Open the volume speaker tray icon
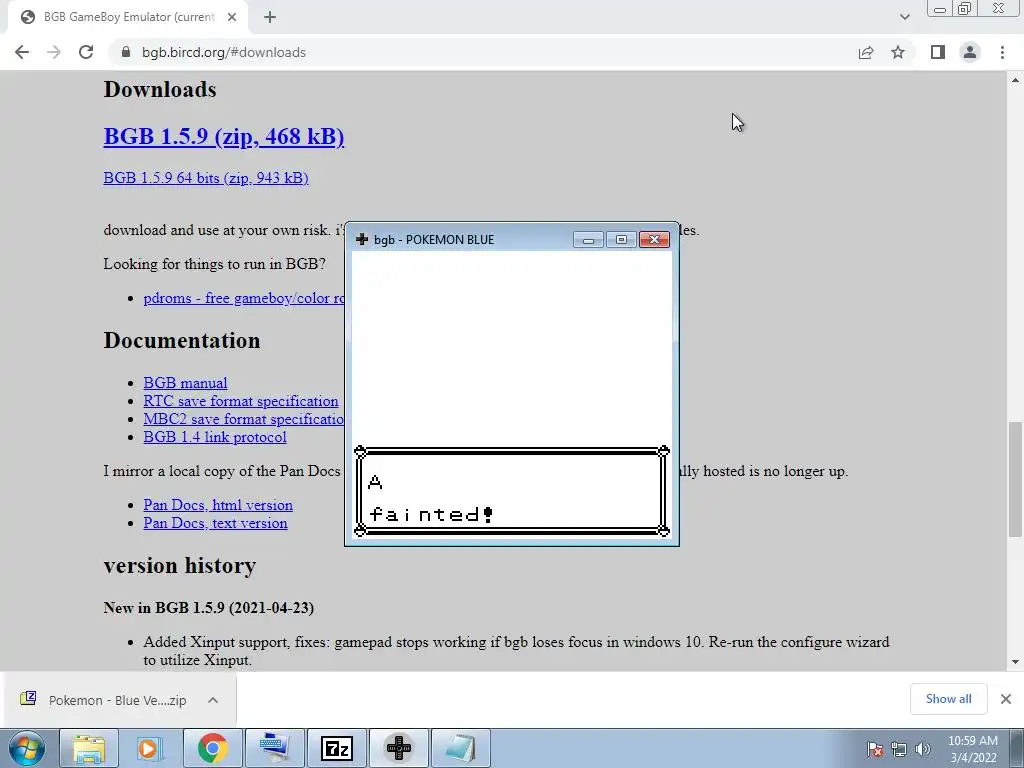This screenshot has height=768, width=1024. click(923, 749)
